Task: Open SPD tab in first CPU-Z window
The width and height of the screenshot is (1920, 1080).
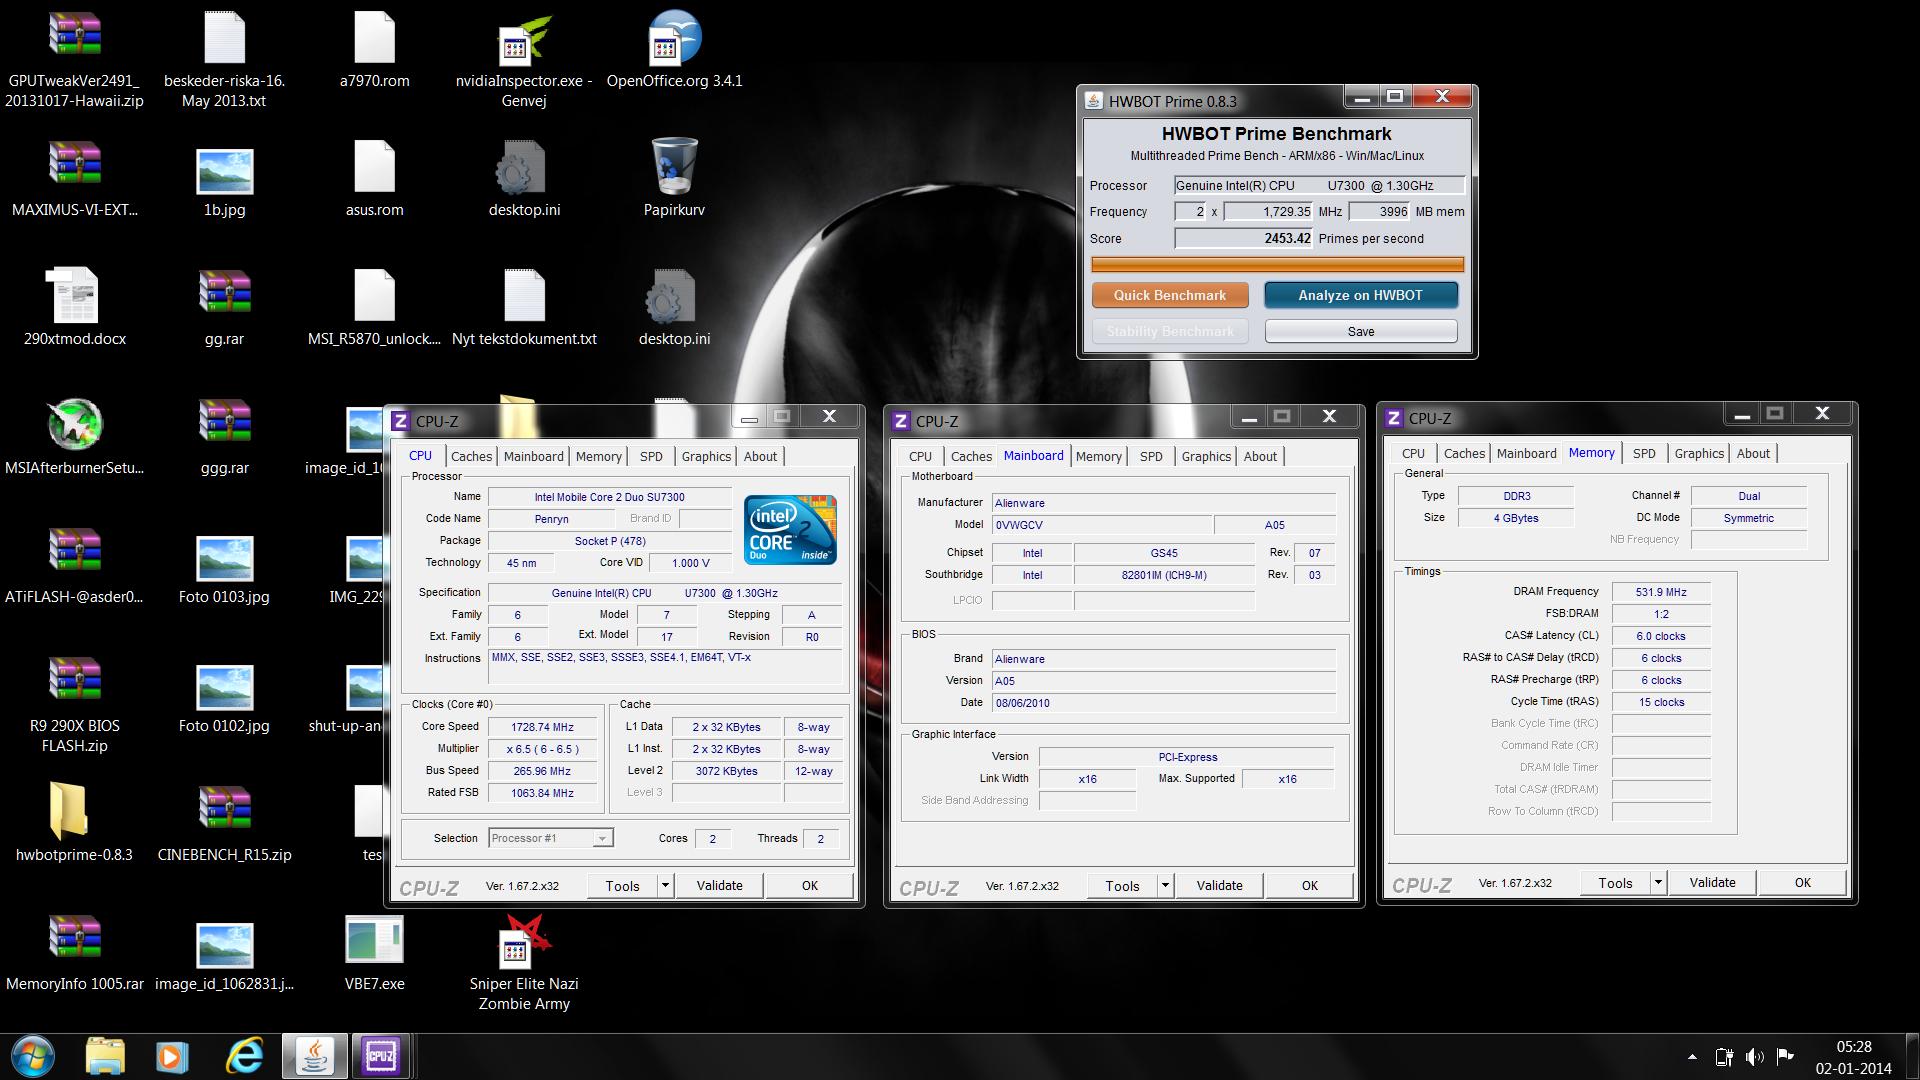Action: point(651,456)
